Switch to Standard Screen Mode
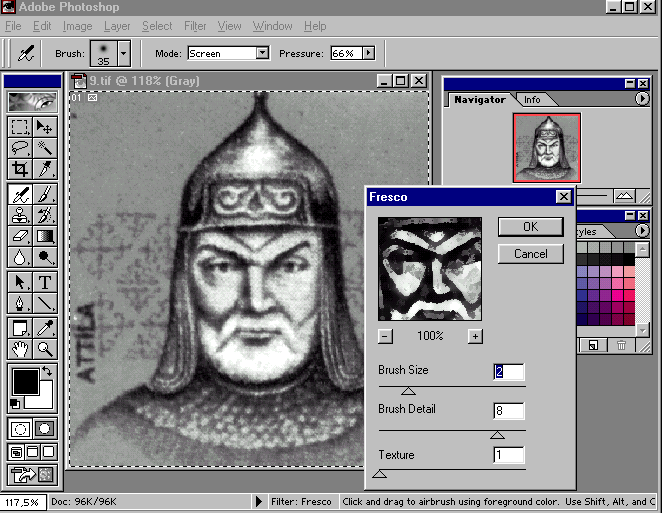Image resolution: width=662 pixels, height=513 pixels. (16, 453)
